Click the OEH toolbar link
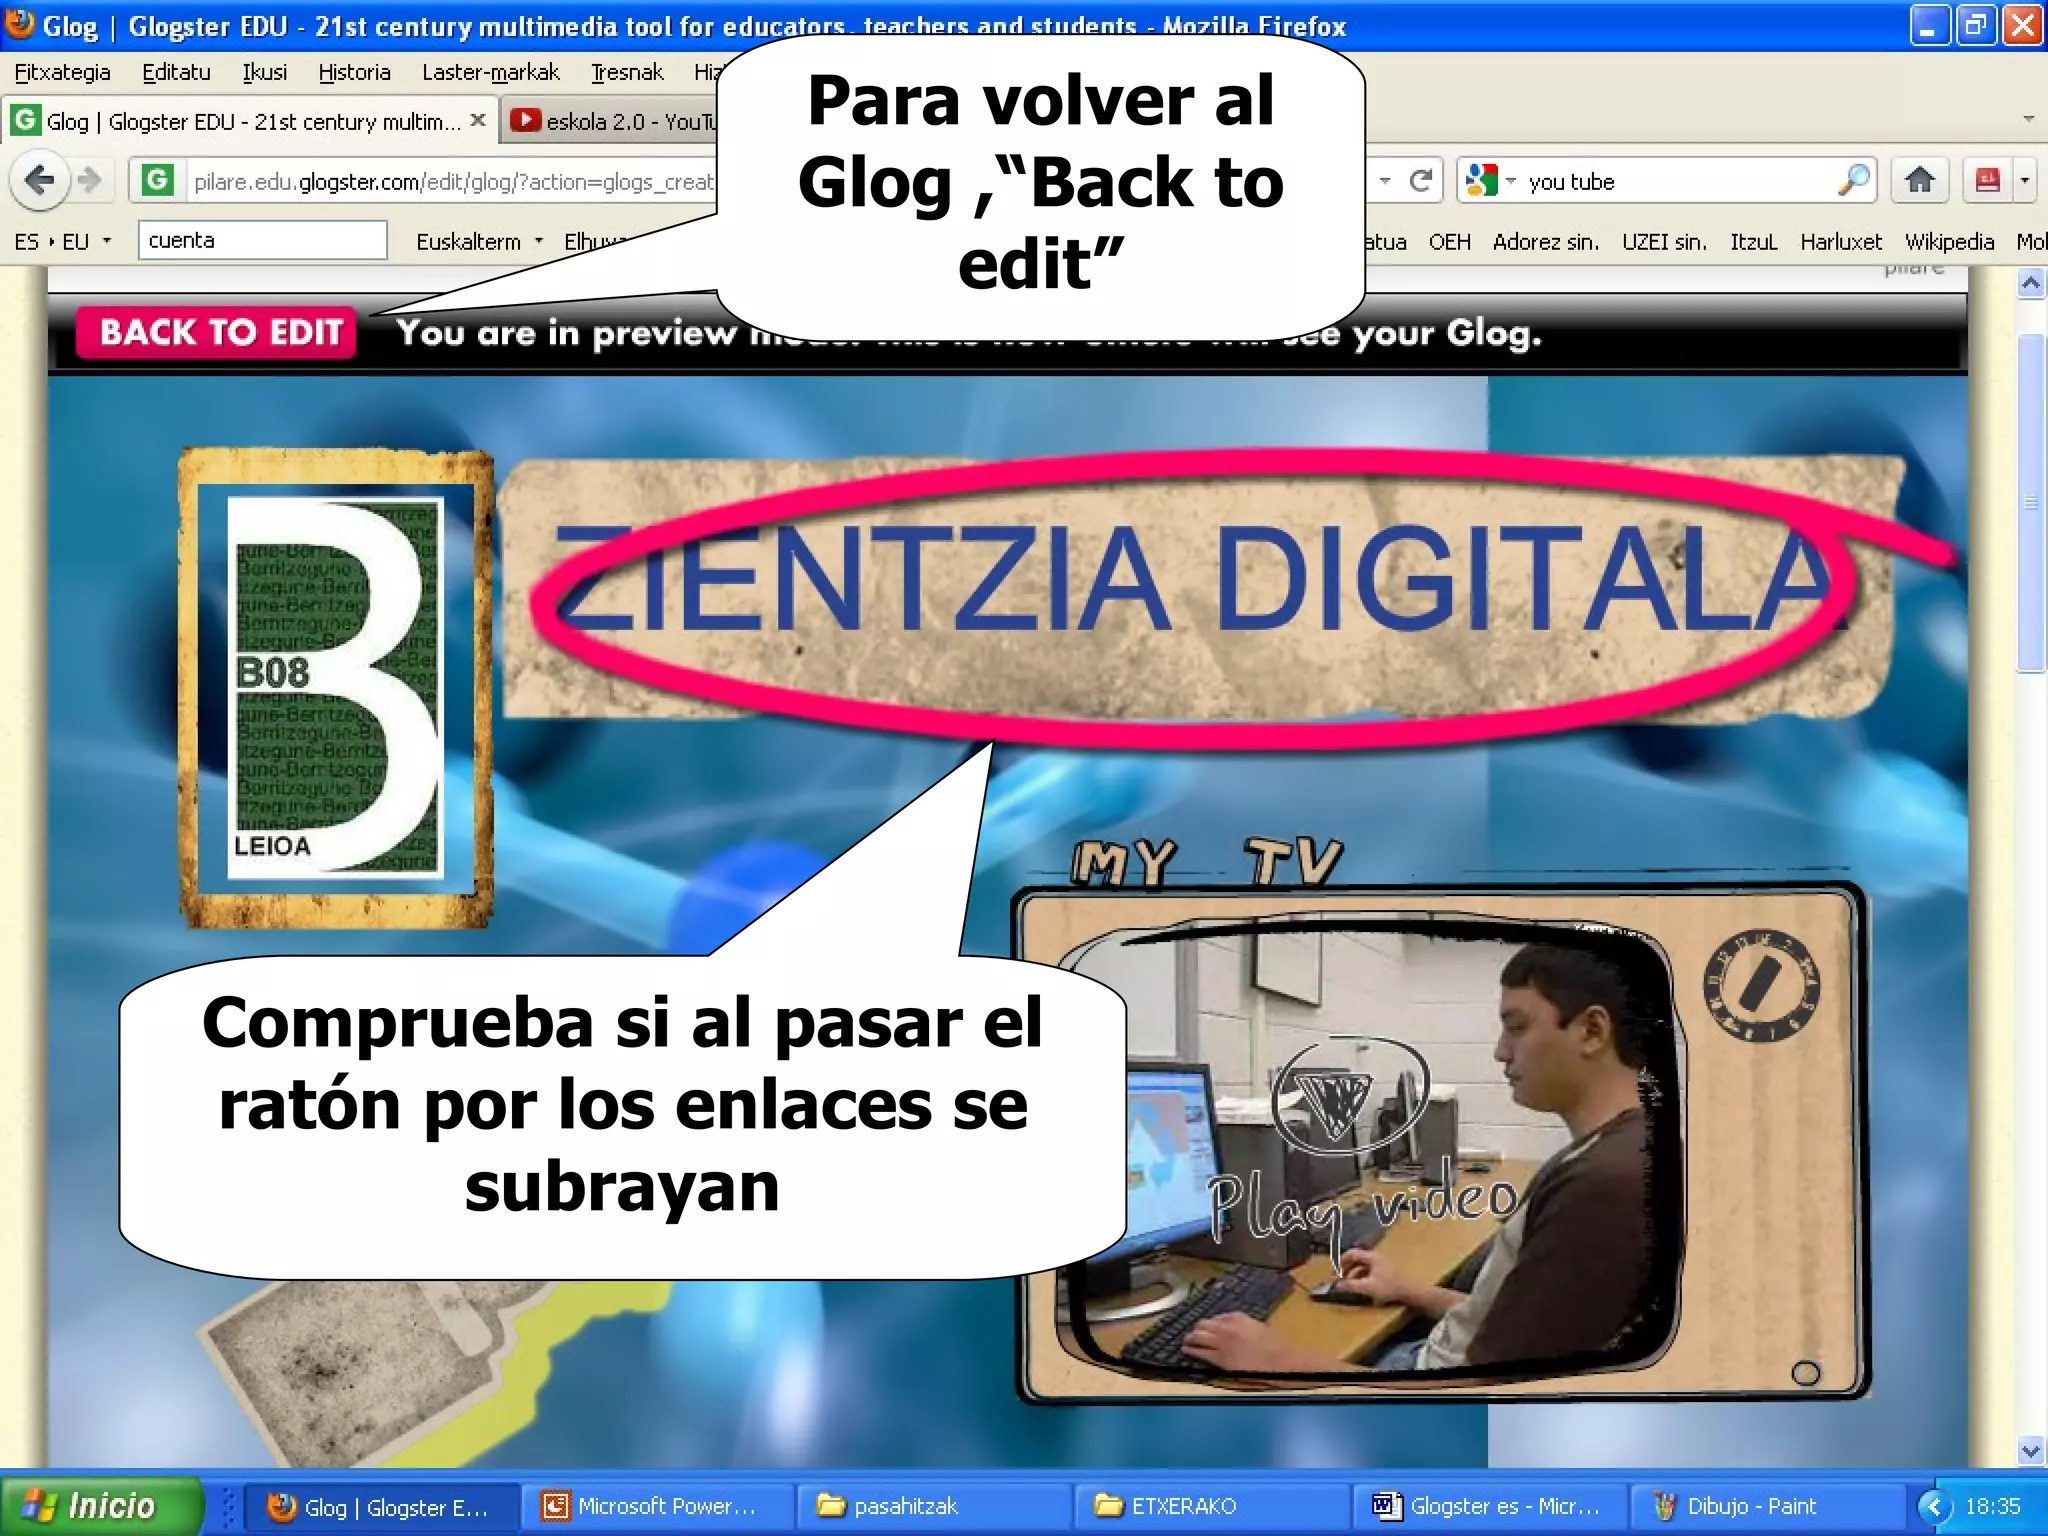The height and width of the screenshot is (1536, 2048). (x=1449, y=241)
